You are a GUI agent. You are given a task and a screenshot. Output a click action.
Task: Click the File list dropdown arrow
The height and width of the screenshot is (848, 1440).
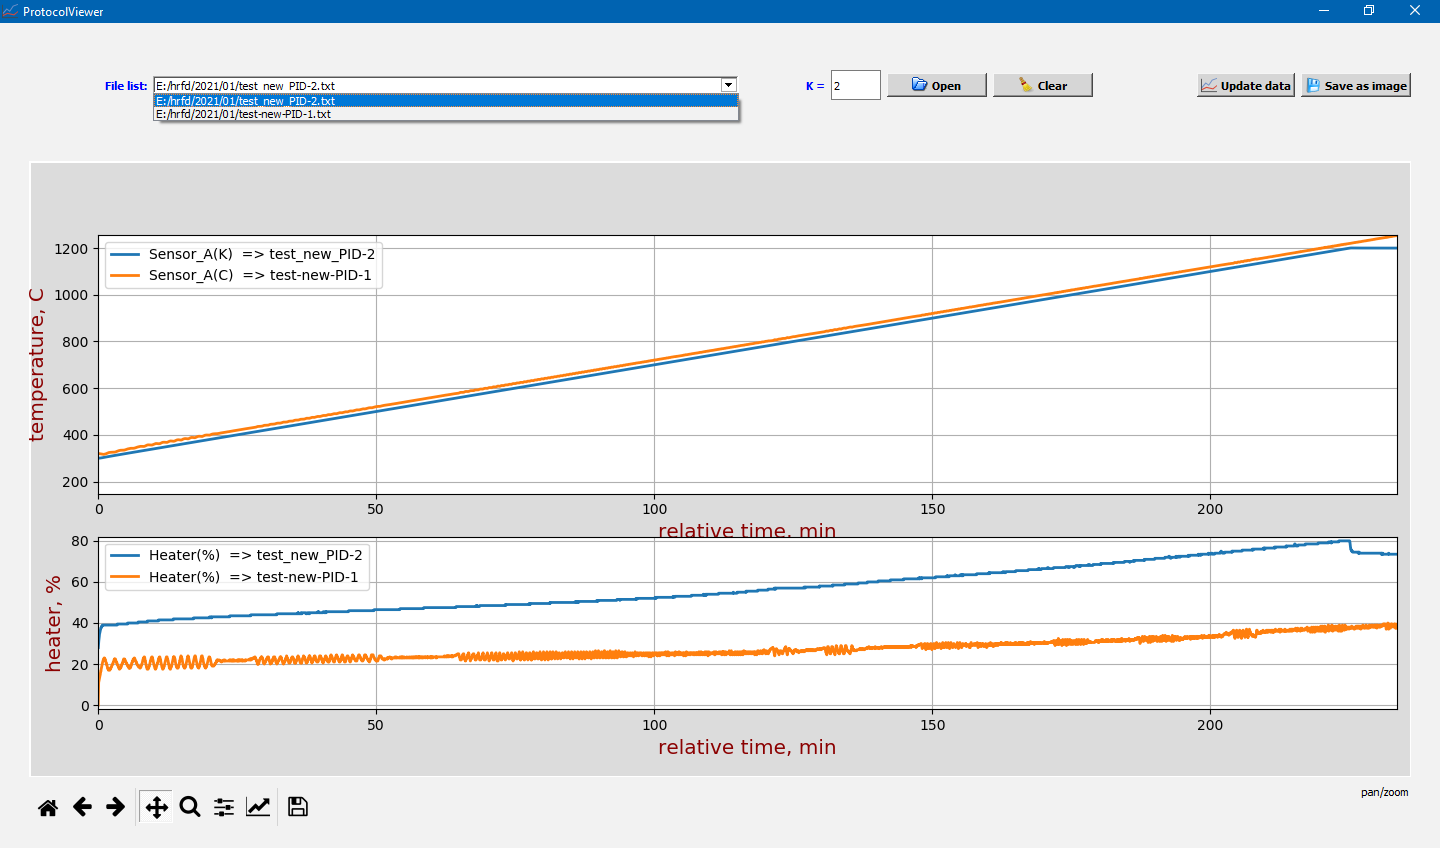(729, 86)
